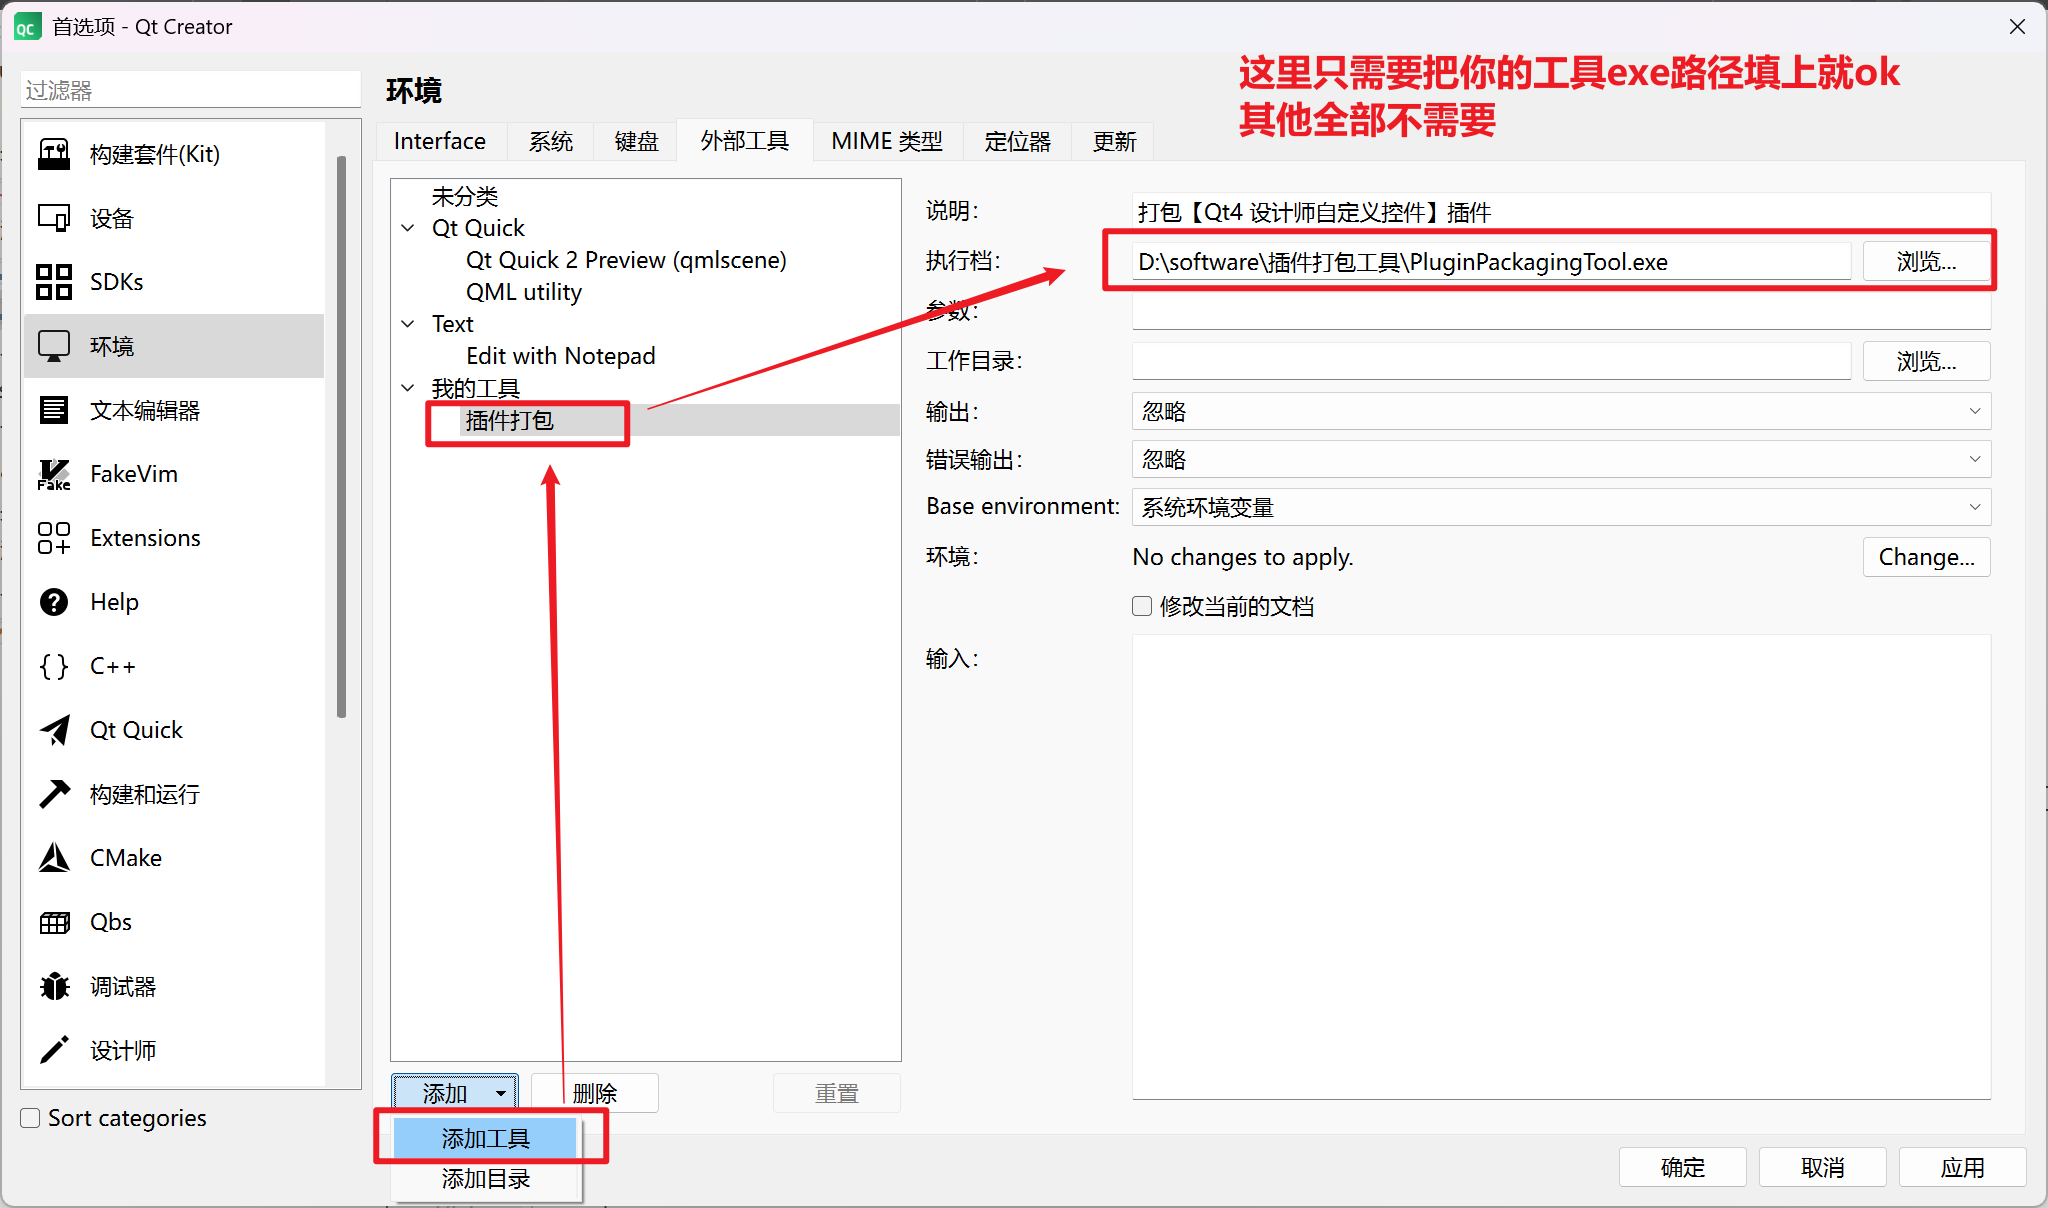Switch to the MIME 类型 tab
The height and width of the screenshot is (1208, 2048).
coord(886,141)
